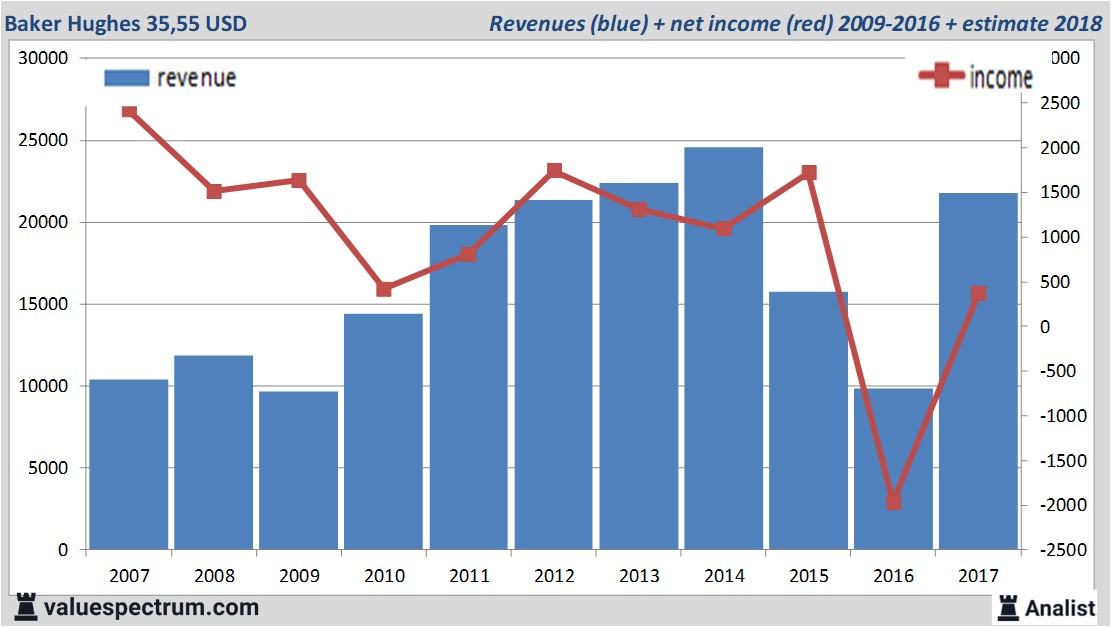The width and height of the screenshot is (1111, 627).
Task: Select the 2016 revenue bar
Action: click(x=894, y=470)
